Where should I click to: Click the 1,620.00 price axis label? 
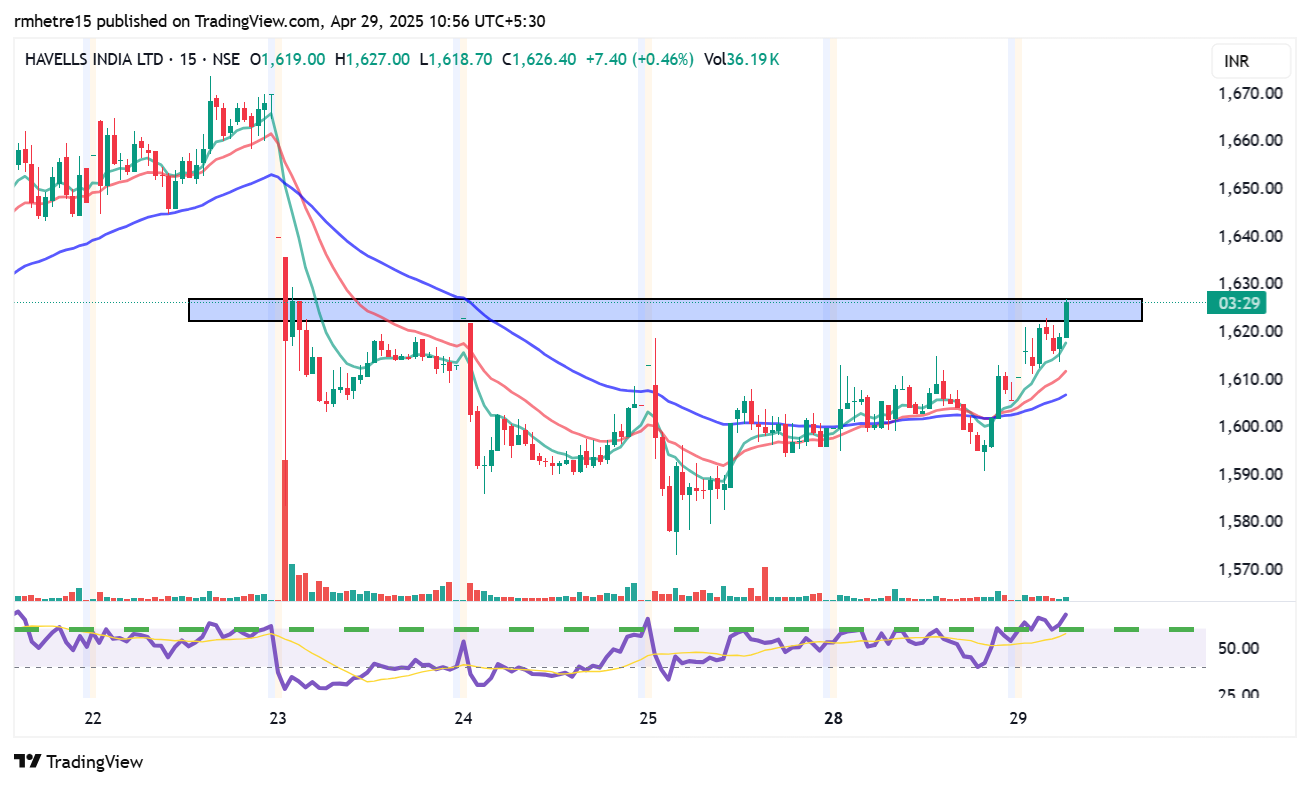(x=1250, y=331)
